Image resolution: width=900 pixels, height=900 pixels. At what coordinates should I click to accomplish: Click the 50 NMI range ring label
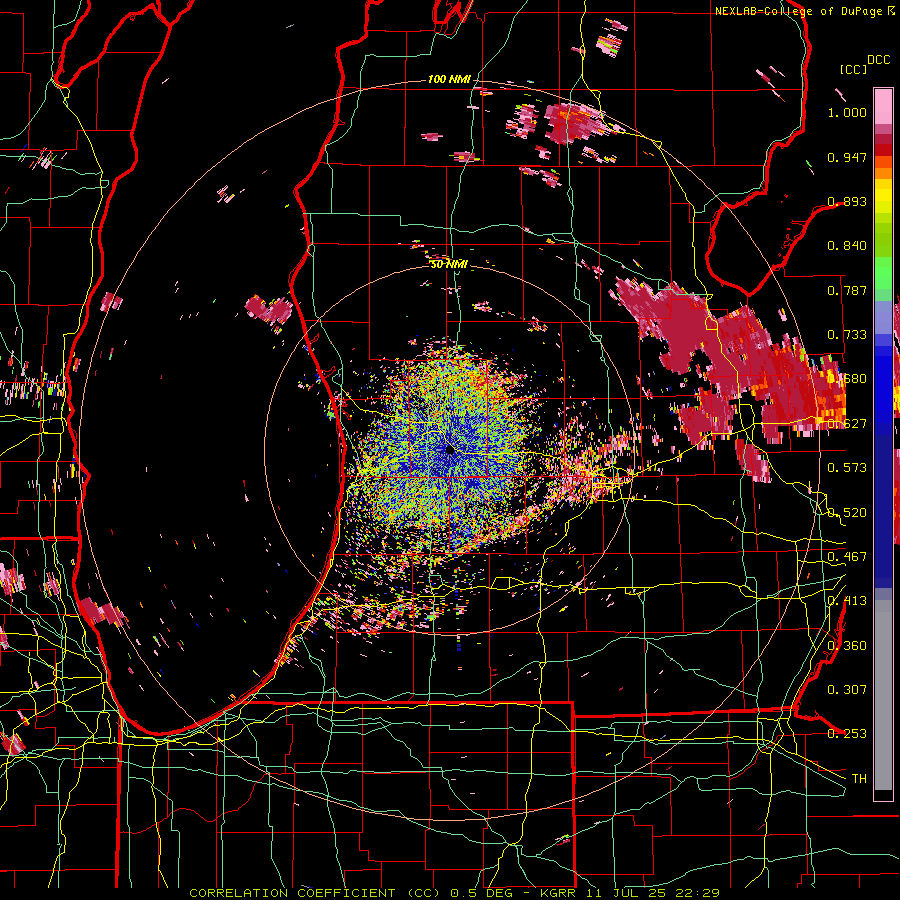pos(448,264)
